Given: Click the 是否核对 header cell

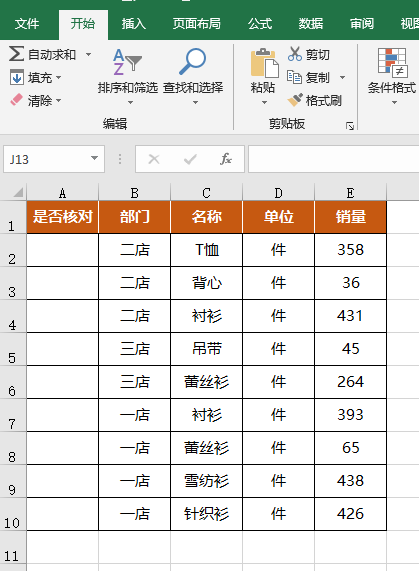Looking at the screenshot, I should pyautogui.click(x=62, y=217).
